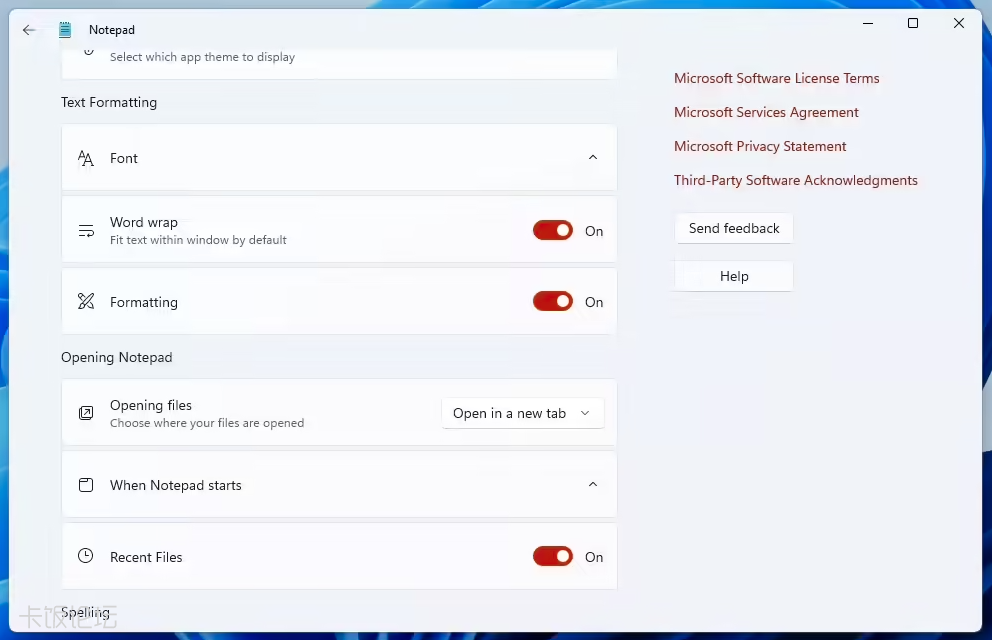Click the Word wrap row's lines icon
992x640 pixels.
pos(86,231)
